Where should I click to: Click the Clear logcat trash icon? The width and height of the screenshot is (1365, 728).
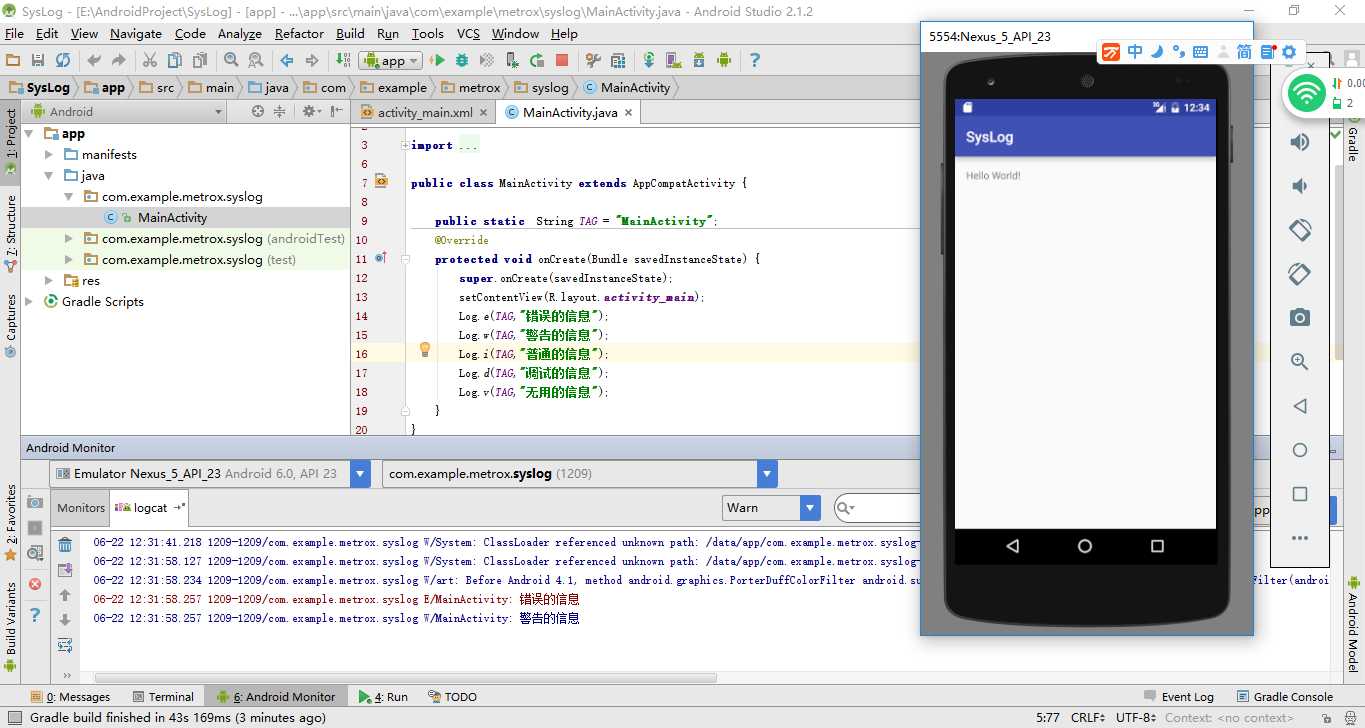point(65,545)
